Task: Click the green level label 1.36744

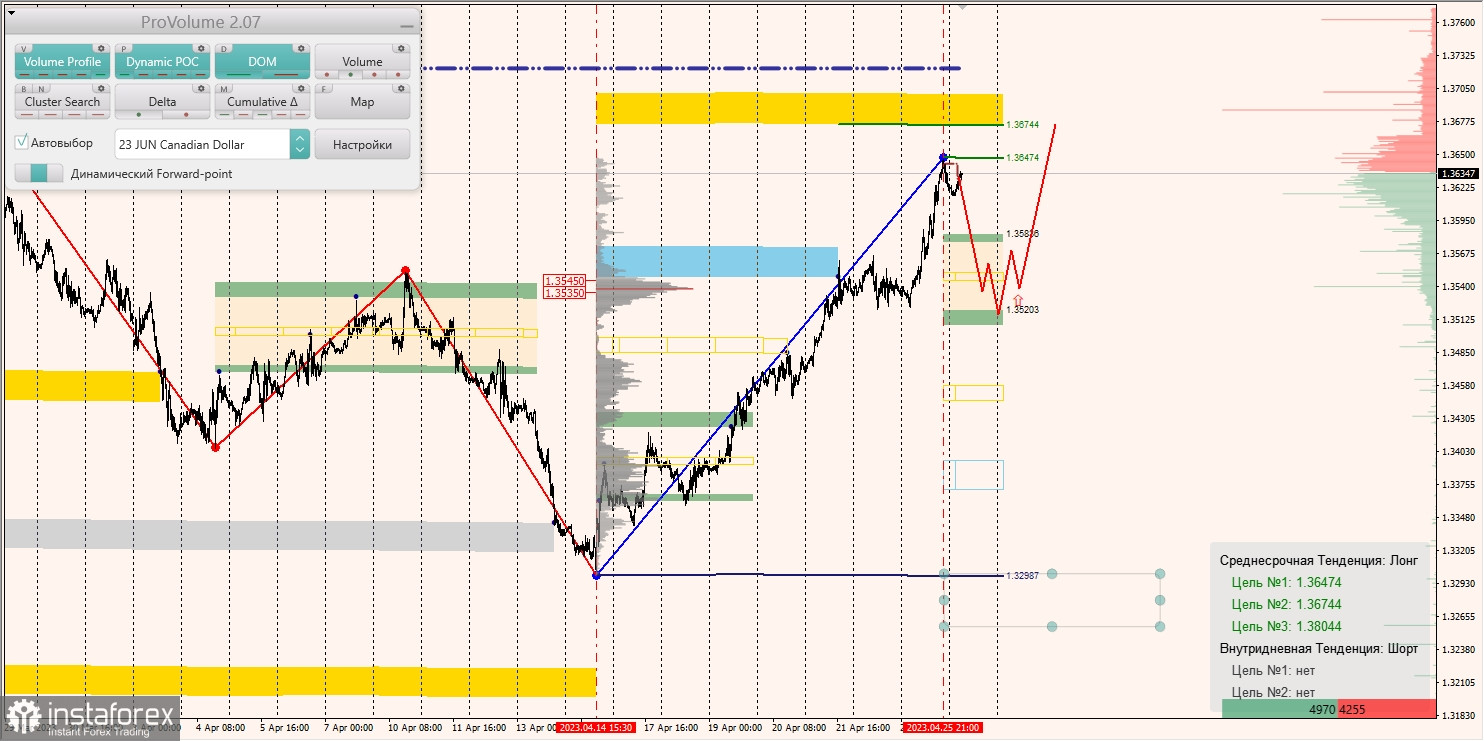Action: click(x=1023, y=125)
